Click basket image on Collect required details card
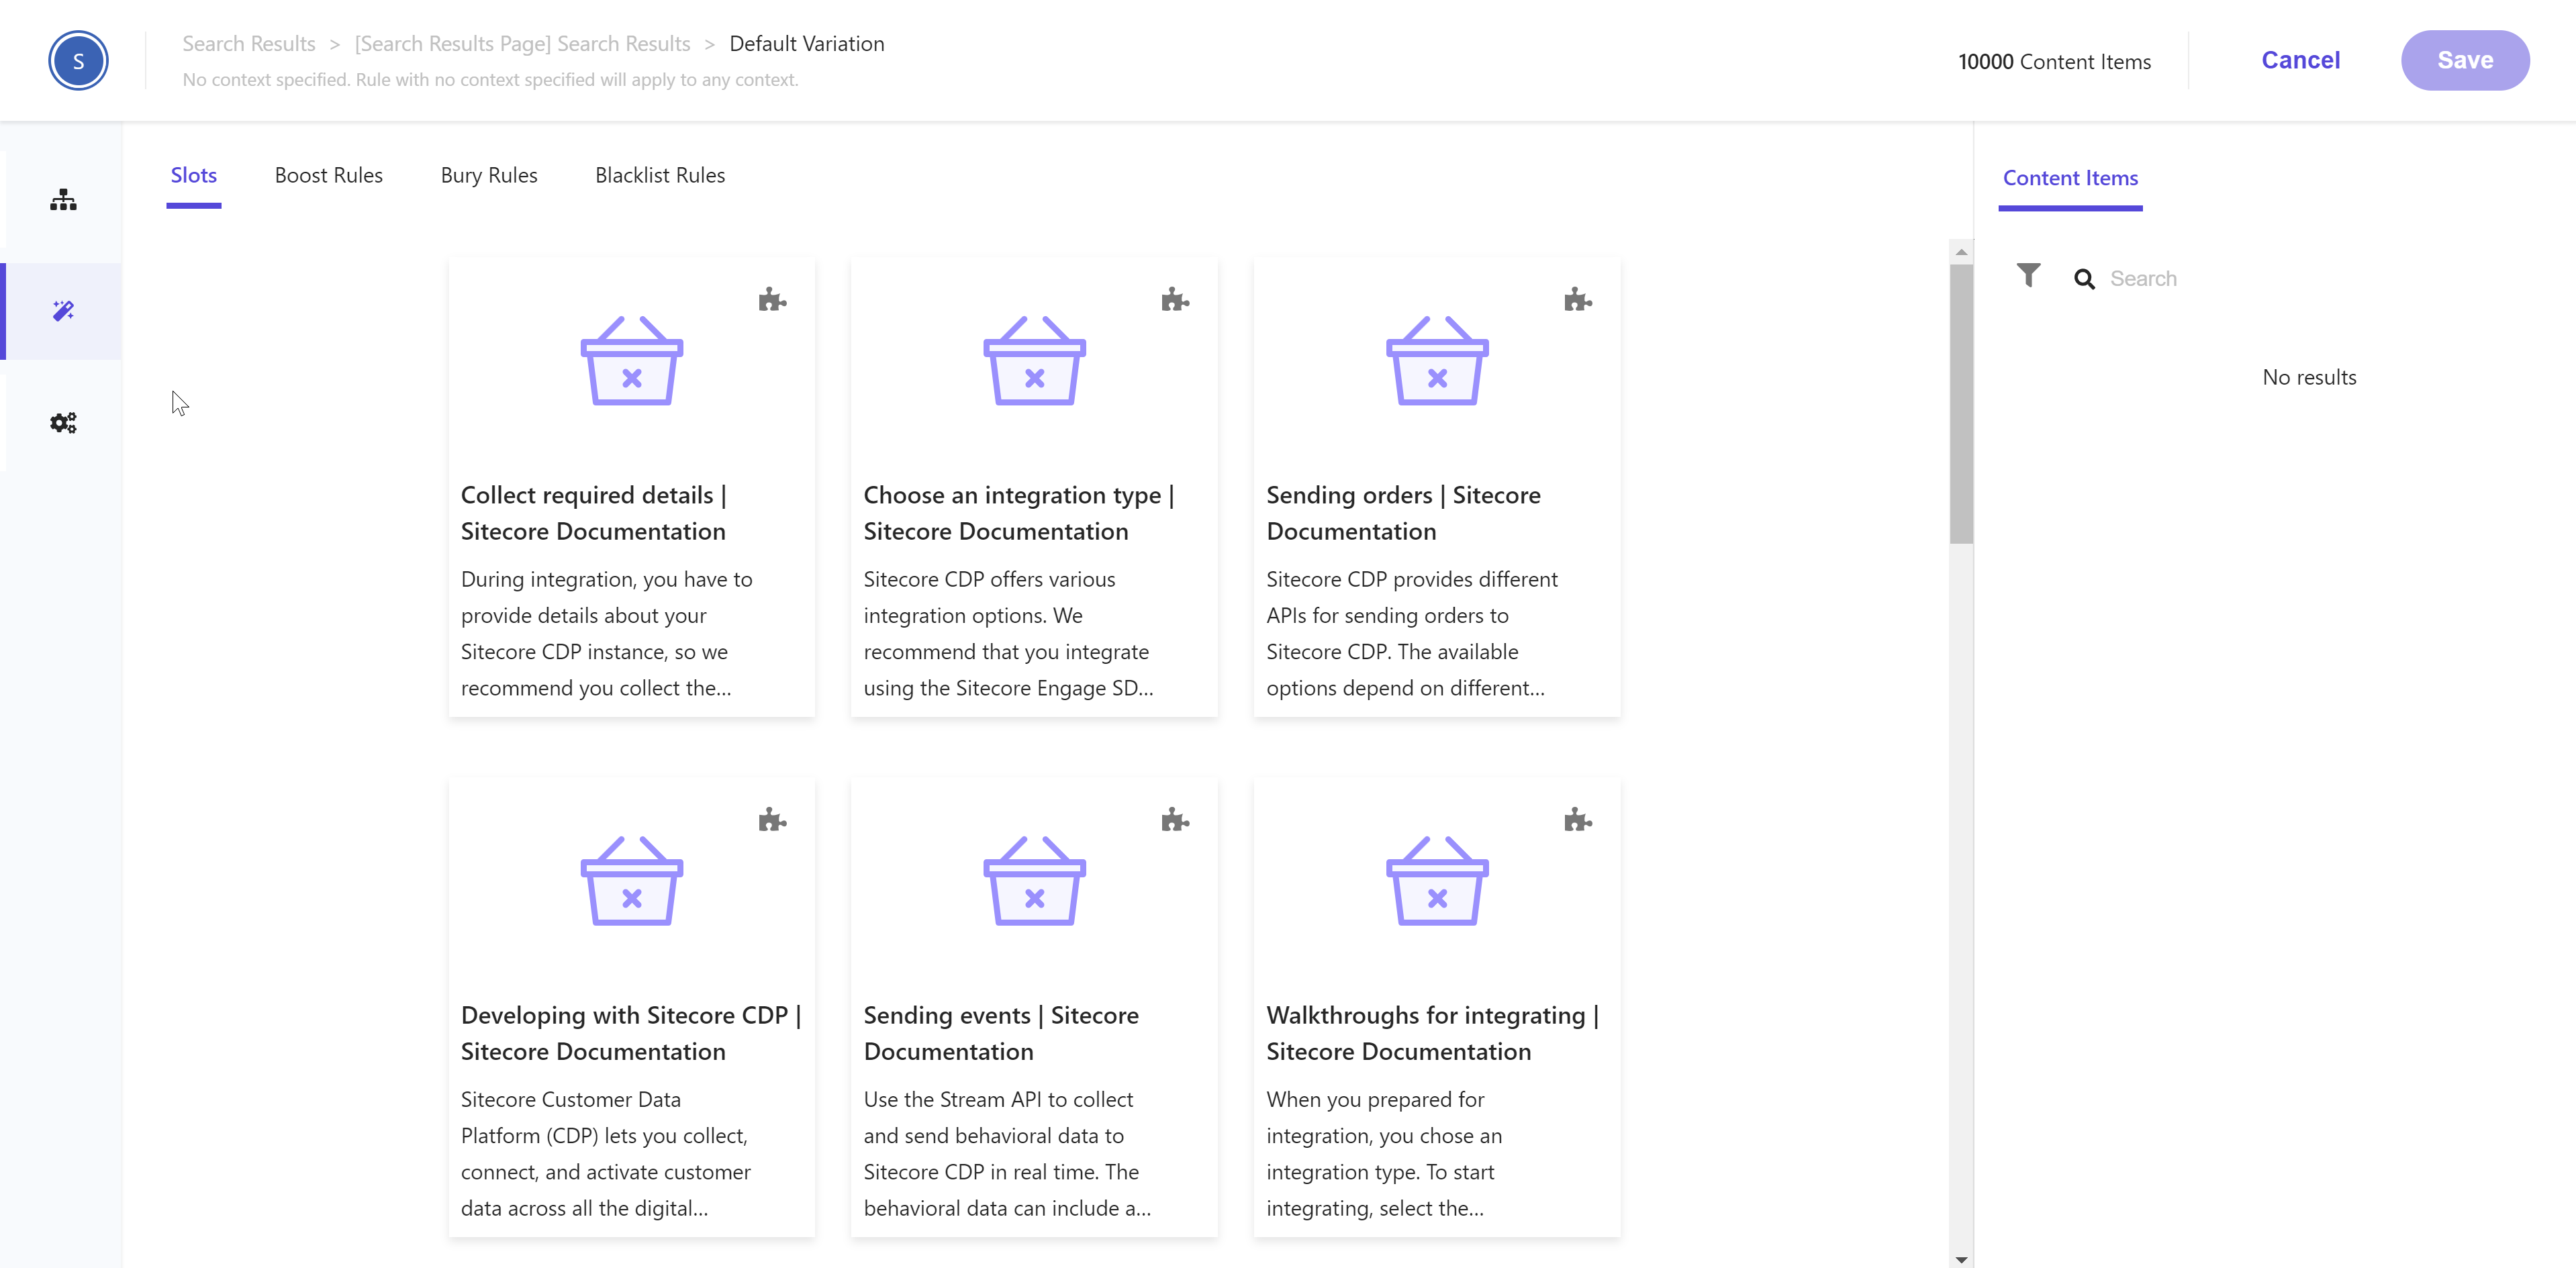 [632, 360]
